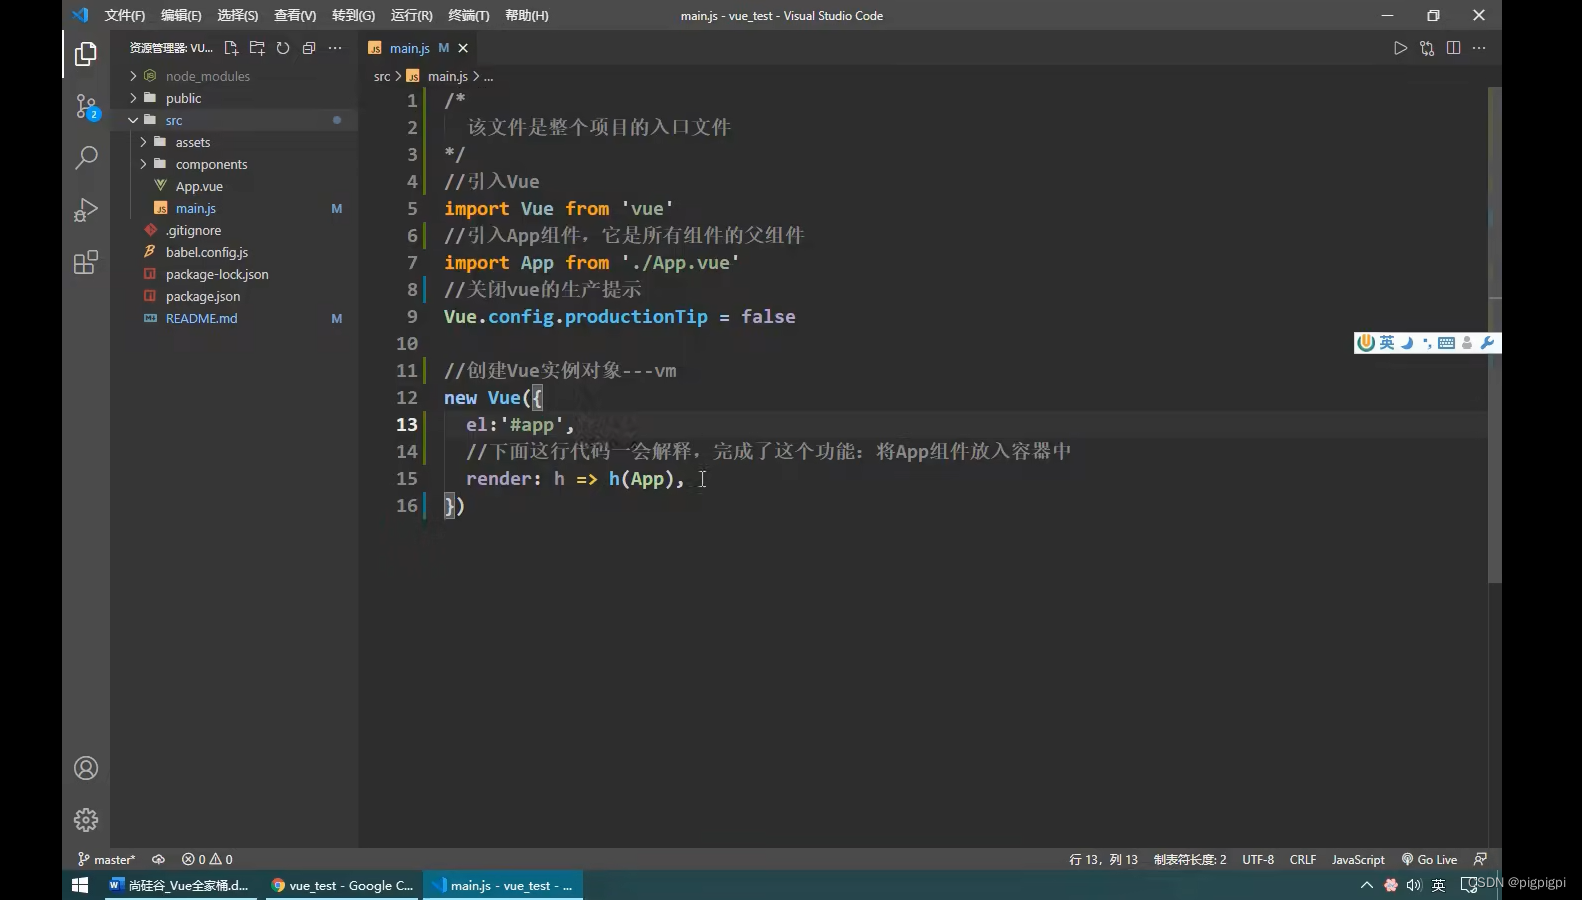Click the feedback icon in status bar
Screen dimensions: 1582x900
(x=1480, y=860)
